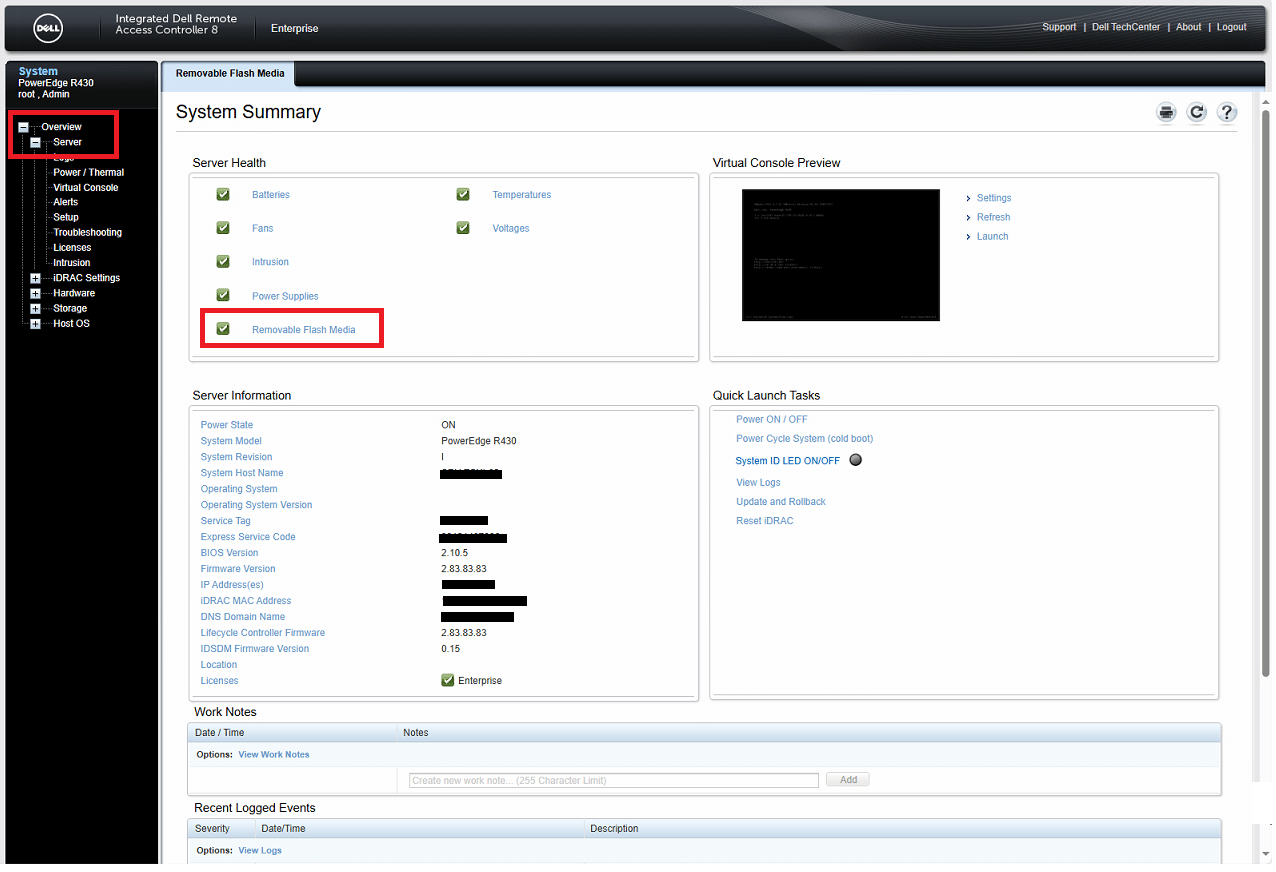This screenshot has width=1276, height=872.
Task: Expand the Storage tree node
Action: click(x=35, y=309)
